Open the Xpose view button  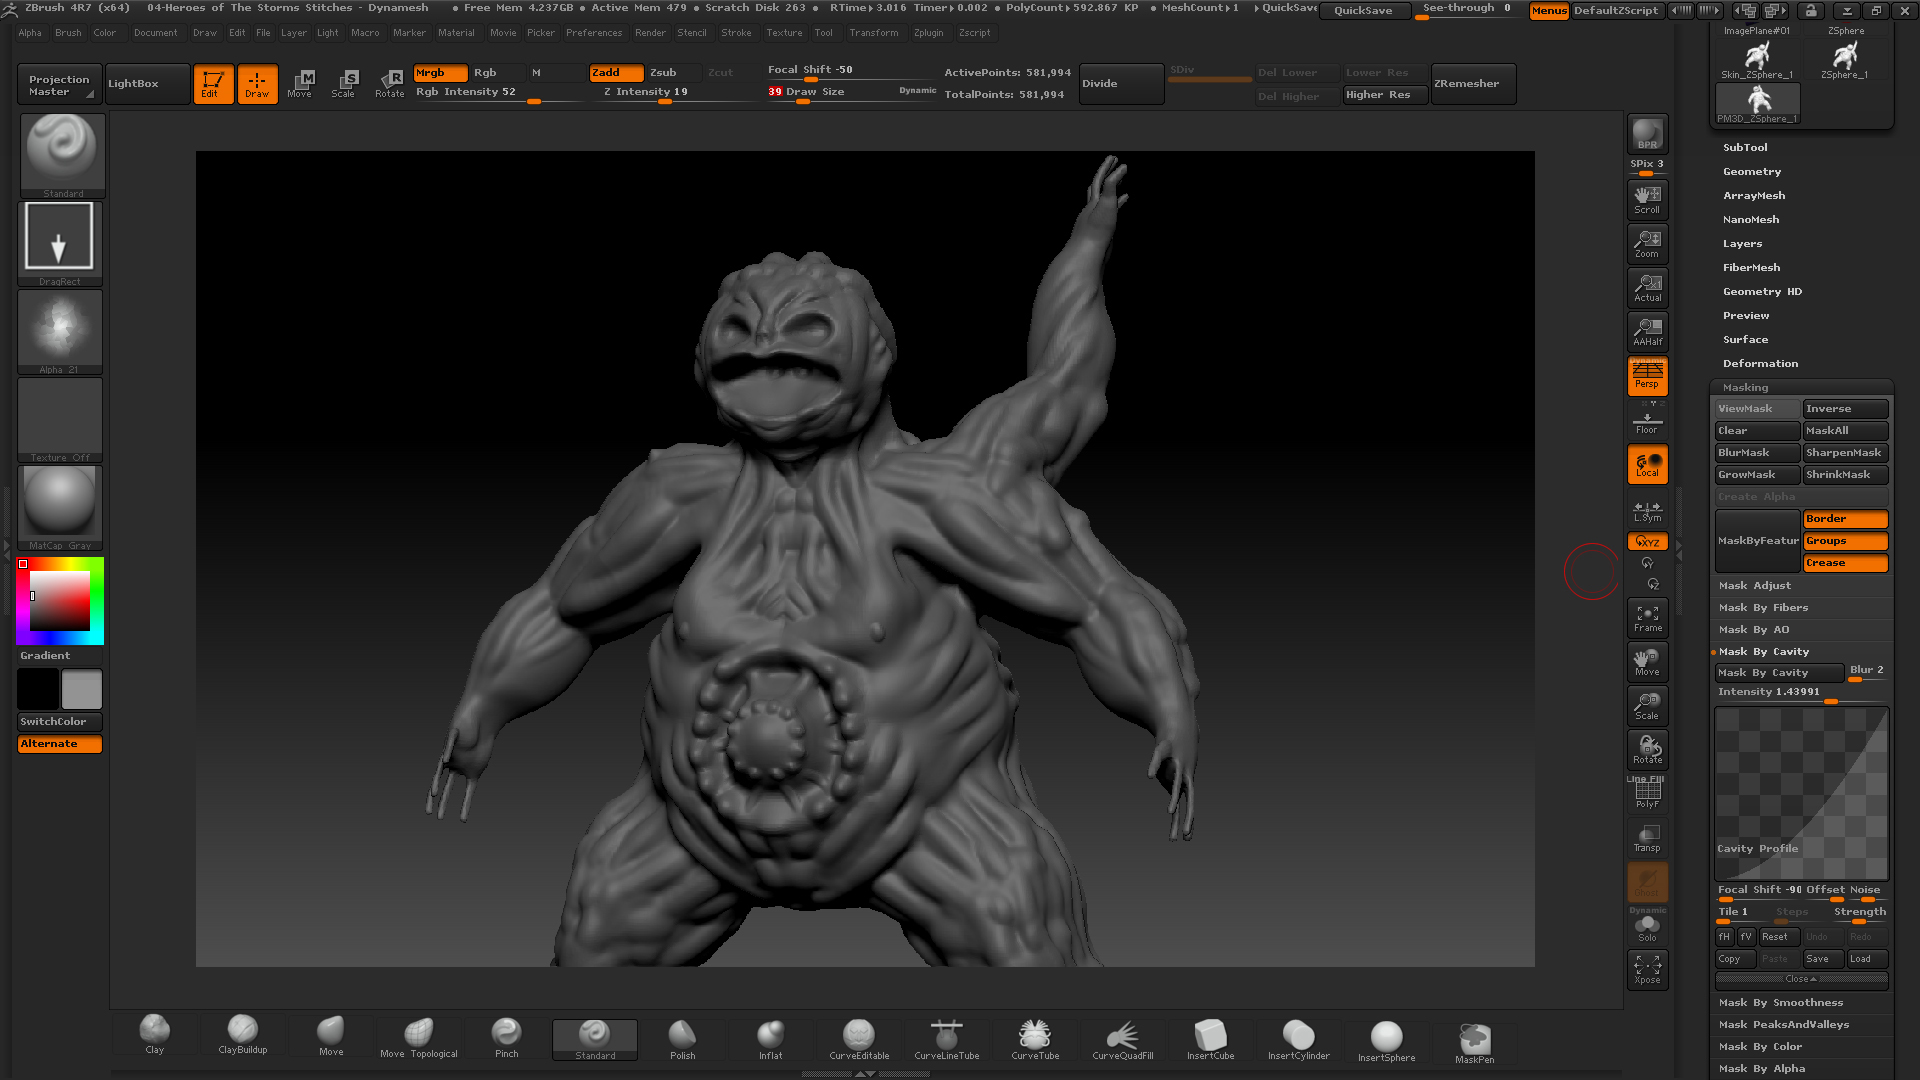coord(1647,969)
